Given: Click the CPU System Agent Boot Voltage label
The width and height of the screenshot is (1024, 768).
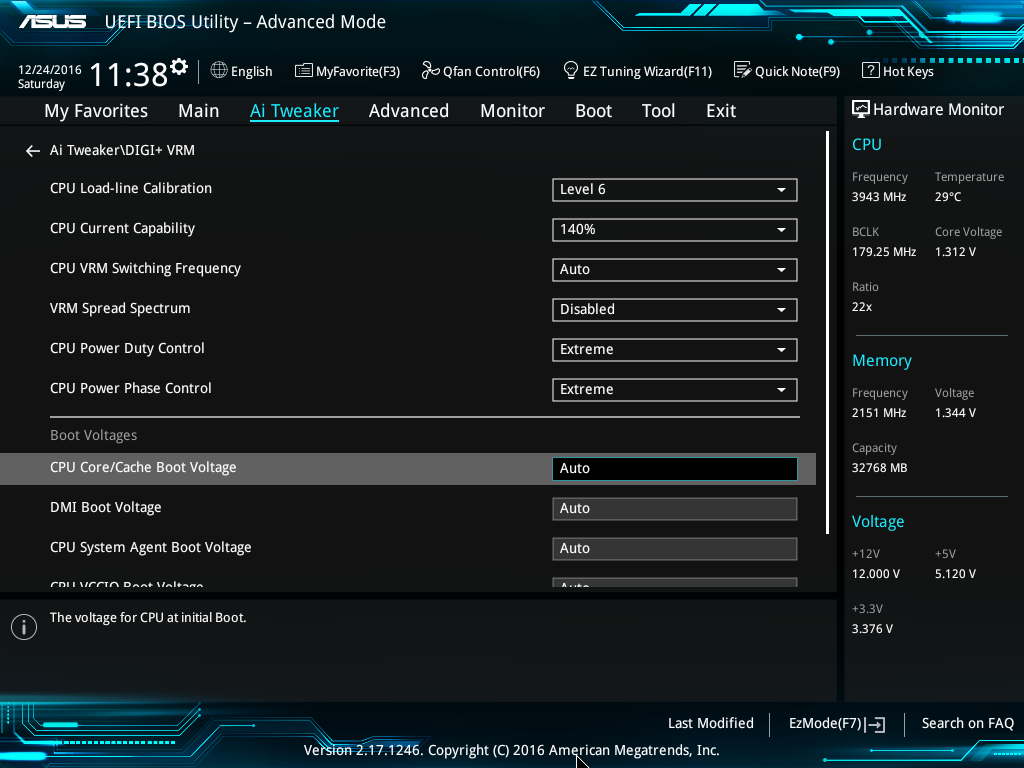Looking at the screenshot, I should click(150, 547).
